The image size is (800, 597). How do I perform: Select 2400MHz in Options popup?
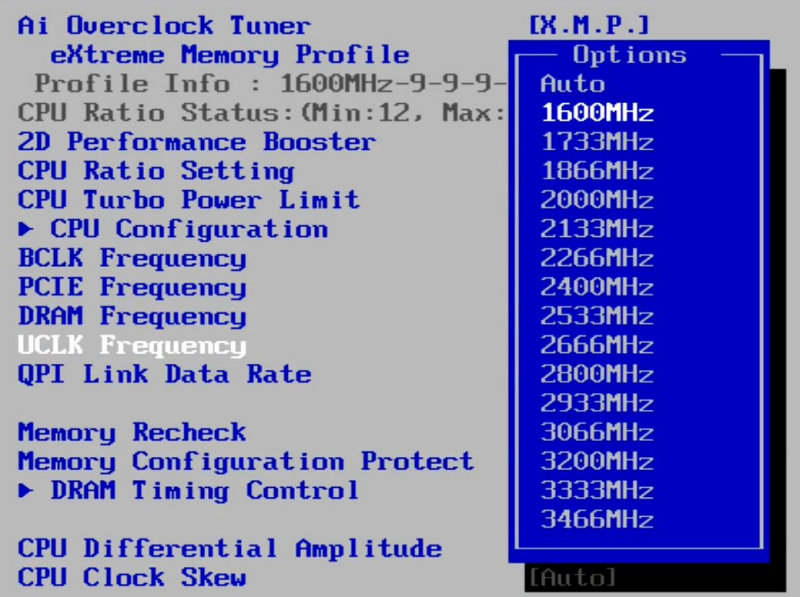point(597,287)
